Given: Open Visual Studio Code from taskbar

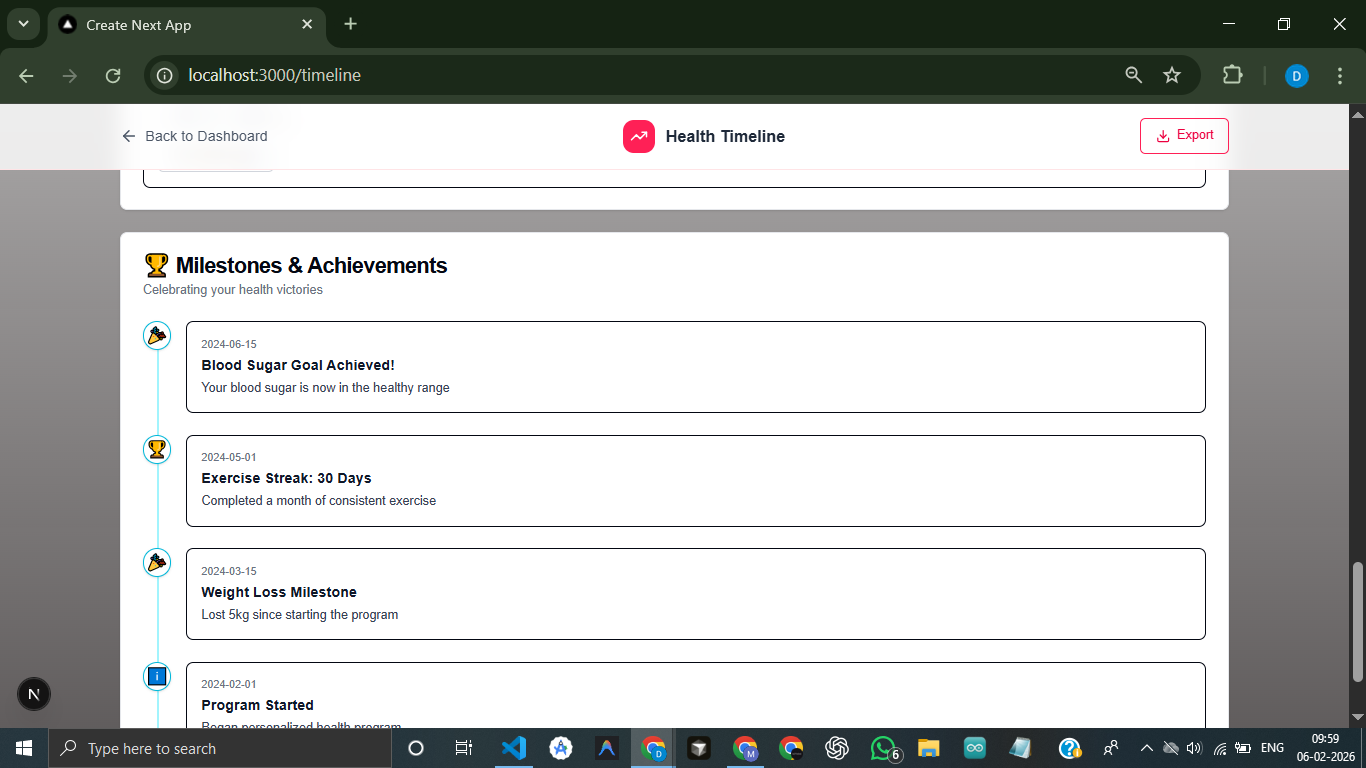Looking at the screenshot, I should pos(513,748).
